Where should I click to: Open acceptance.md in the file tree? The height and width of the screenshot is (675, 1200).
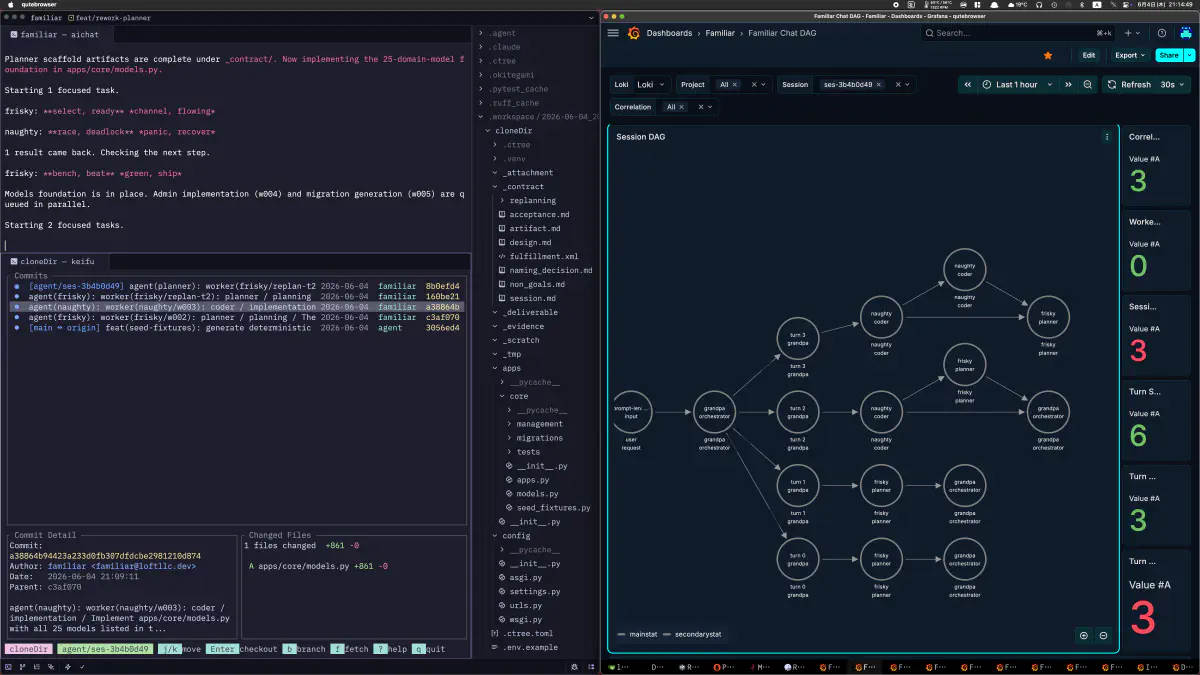click(534, 214)
